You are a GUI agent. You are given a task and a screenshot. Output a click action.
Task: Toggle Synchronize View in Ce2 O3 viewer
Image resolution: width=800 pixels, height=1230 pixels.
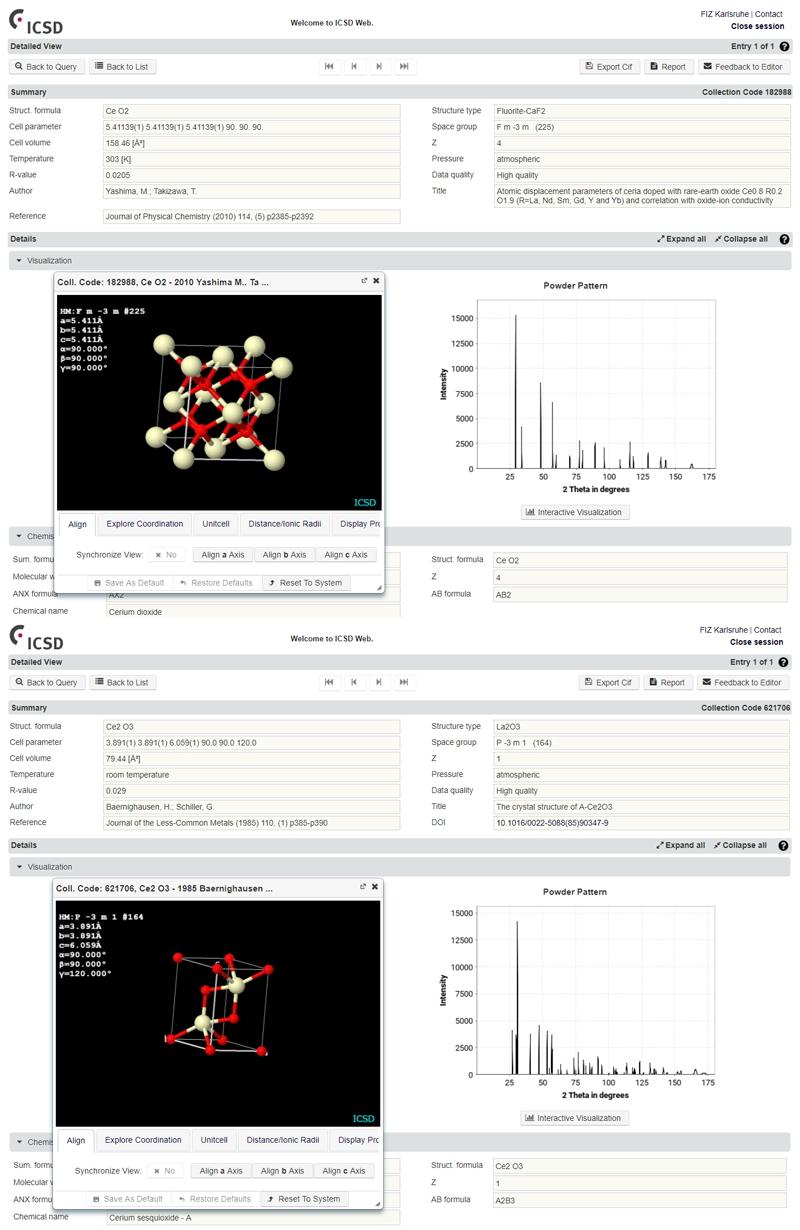(x=165, y=1170)
